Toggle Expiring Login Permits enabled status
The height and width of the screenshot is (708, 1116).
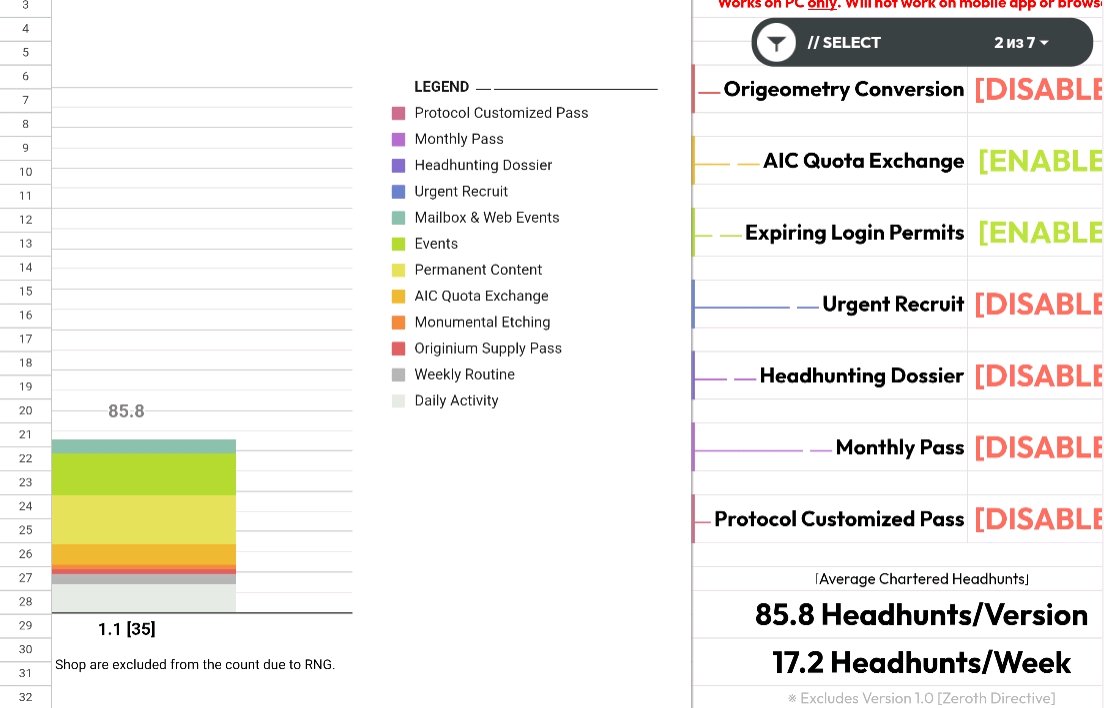pos(1040,233)
